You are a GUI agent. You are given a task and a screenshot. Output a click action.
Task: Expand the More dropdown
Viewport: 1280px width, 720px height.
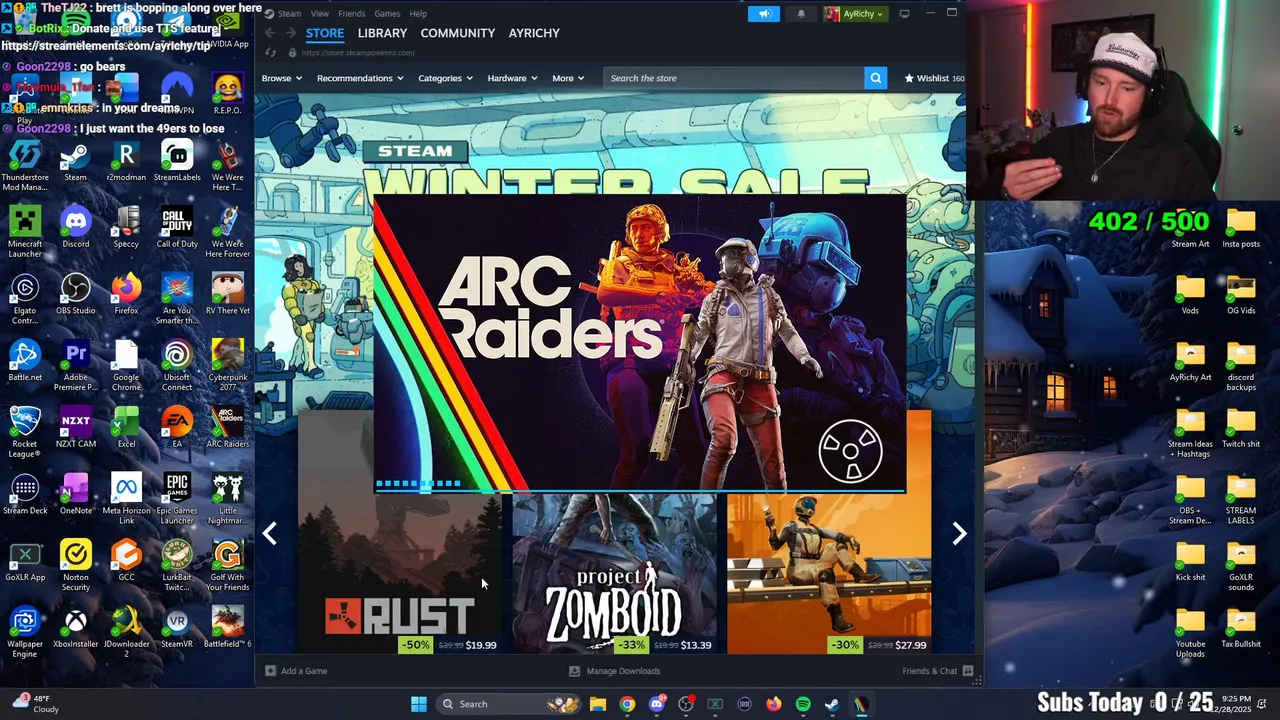[x=568, y=78]
